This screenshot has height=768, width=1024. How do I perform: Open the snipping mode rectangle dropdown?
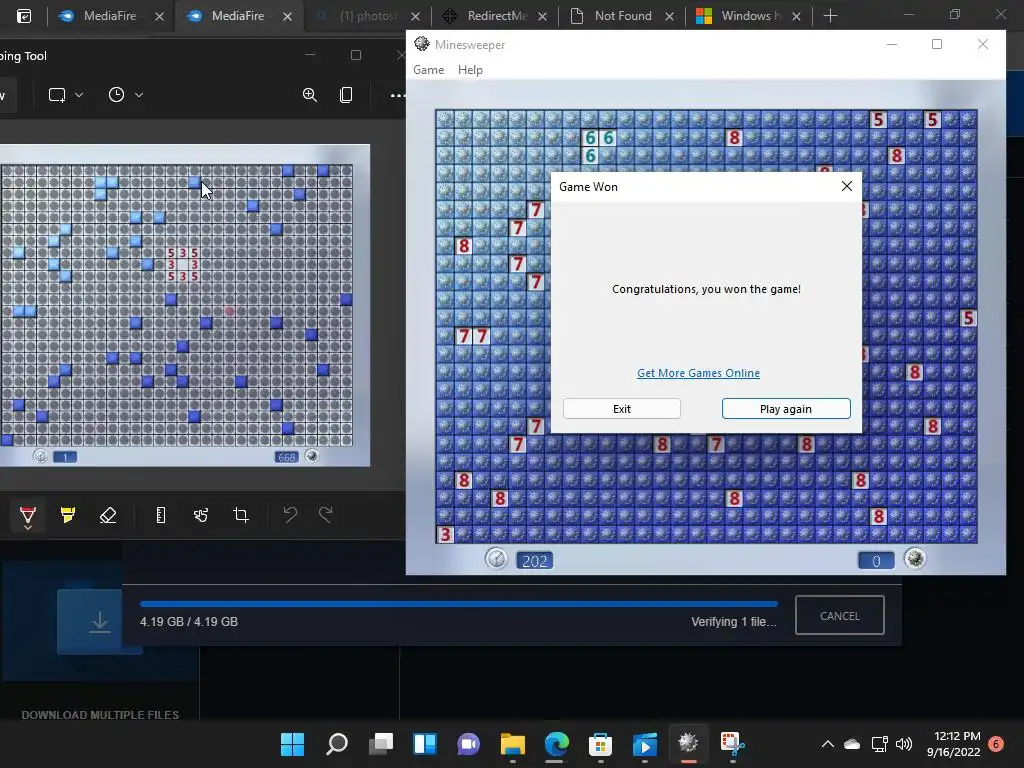point(65,95)
